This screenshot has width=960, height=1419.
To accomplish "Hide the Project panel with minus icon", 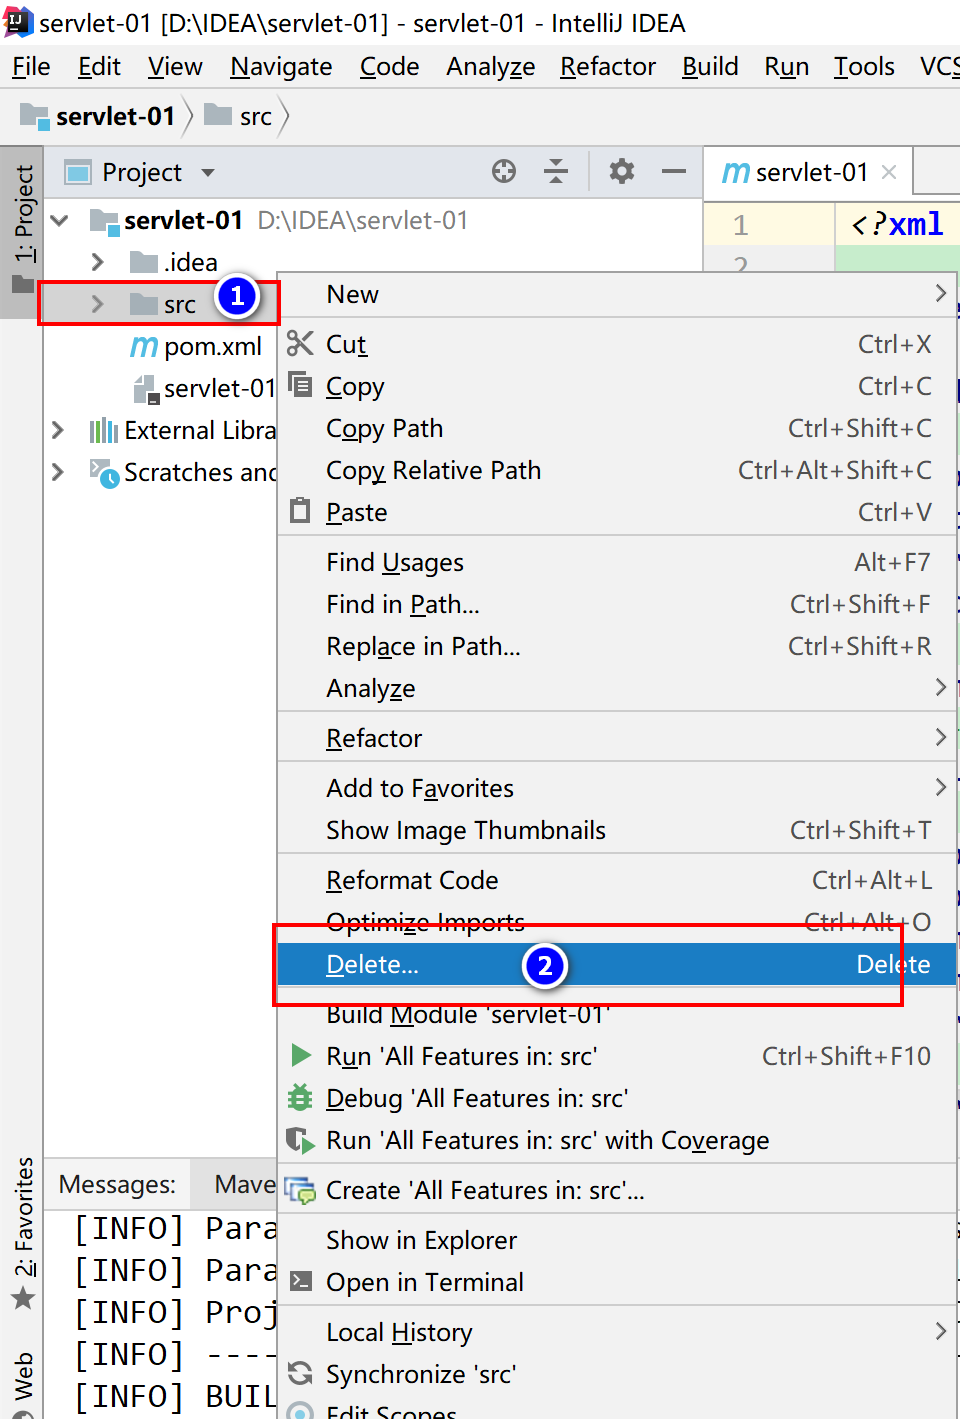I will [x=674, y=171].
